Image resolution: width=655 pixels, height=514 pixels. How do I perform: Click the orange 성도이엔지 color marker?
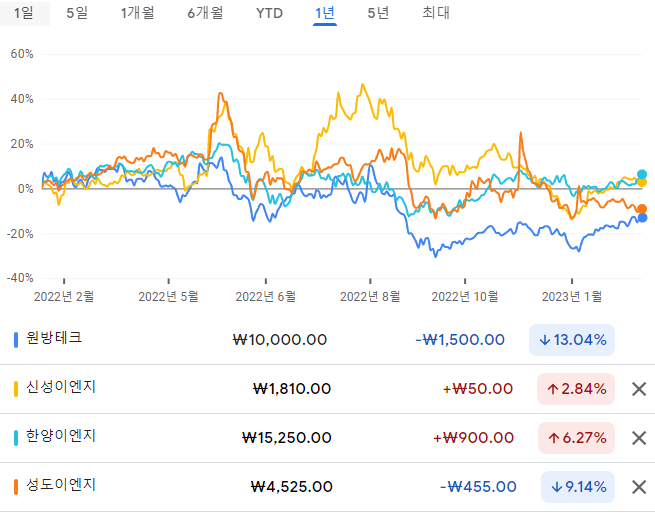tap(16, 487)
